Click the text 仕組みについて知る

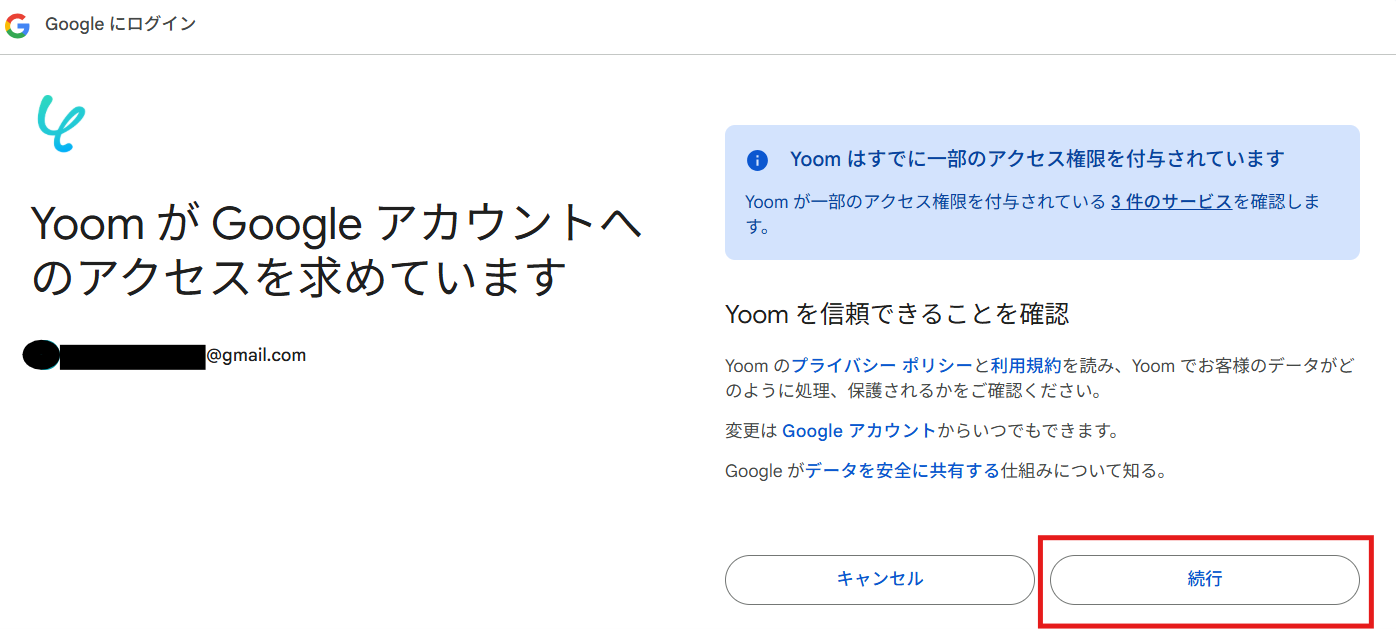coord(1083,470)
